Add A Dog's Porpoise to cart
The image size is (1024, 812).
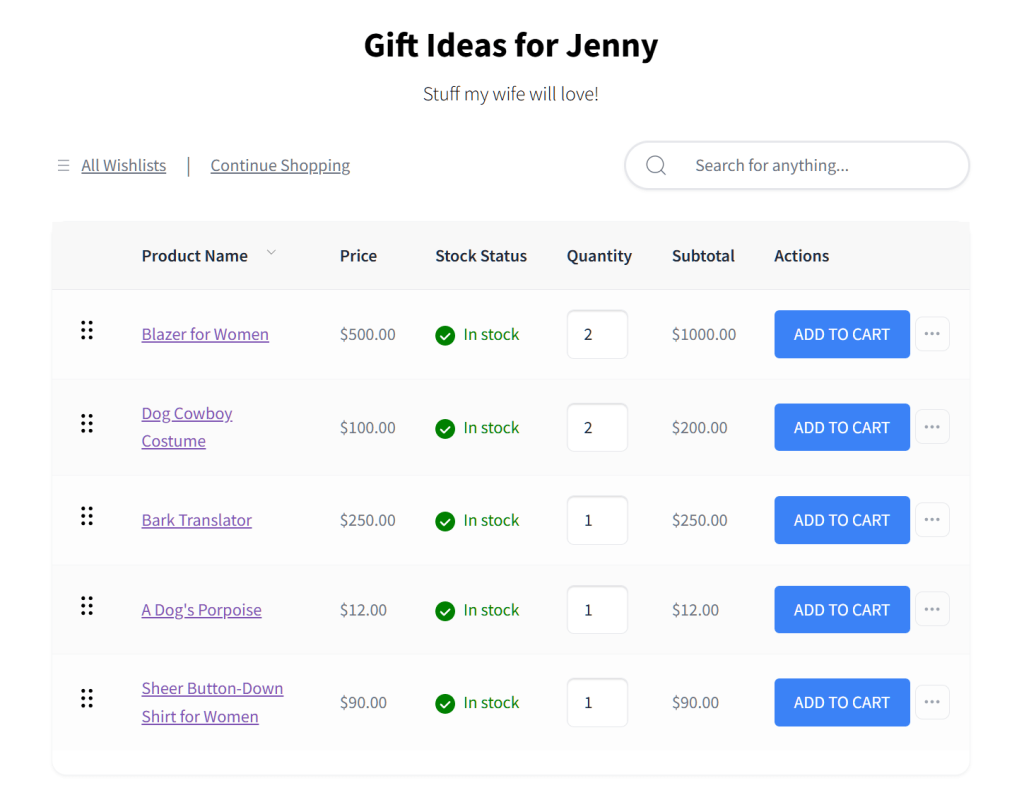841,609
